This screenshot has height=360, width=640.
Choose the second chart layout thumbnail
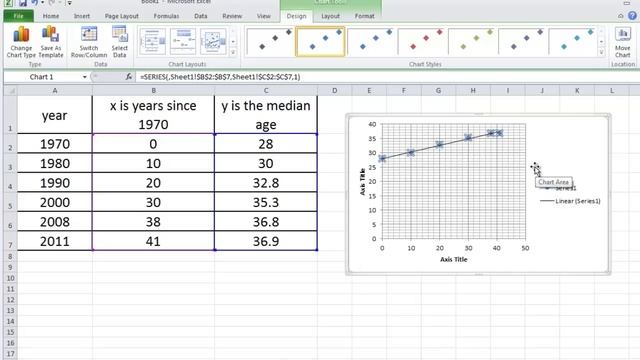183,41
